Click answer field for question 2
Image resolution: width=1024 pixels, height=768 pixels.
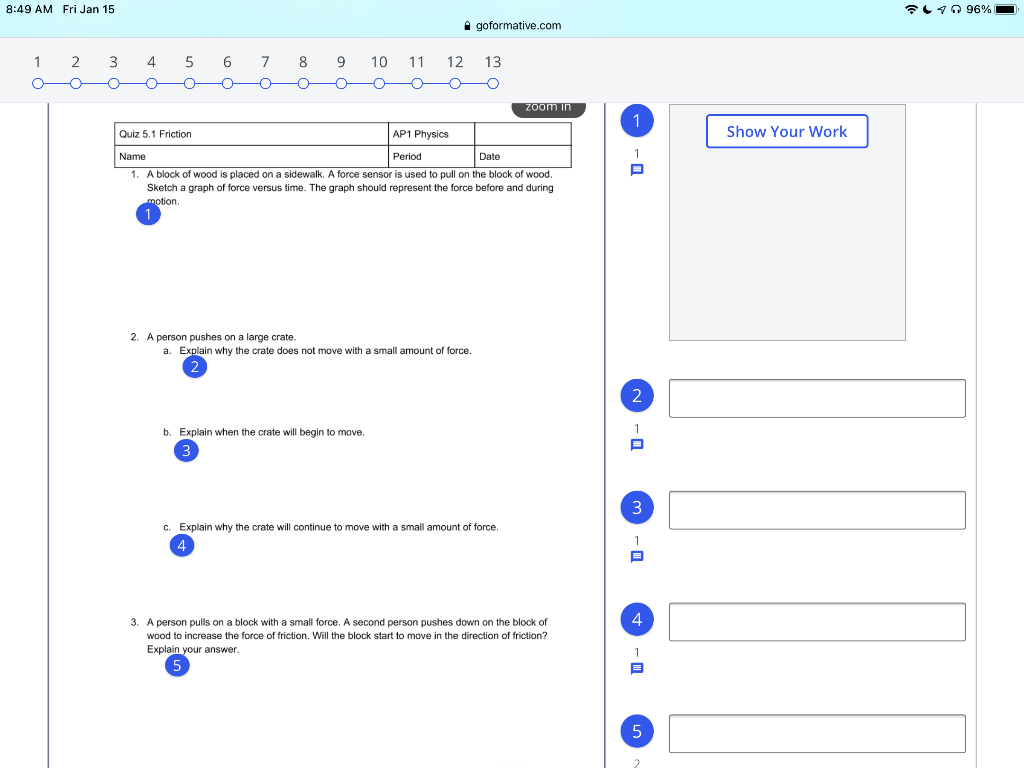[817, 398]
